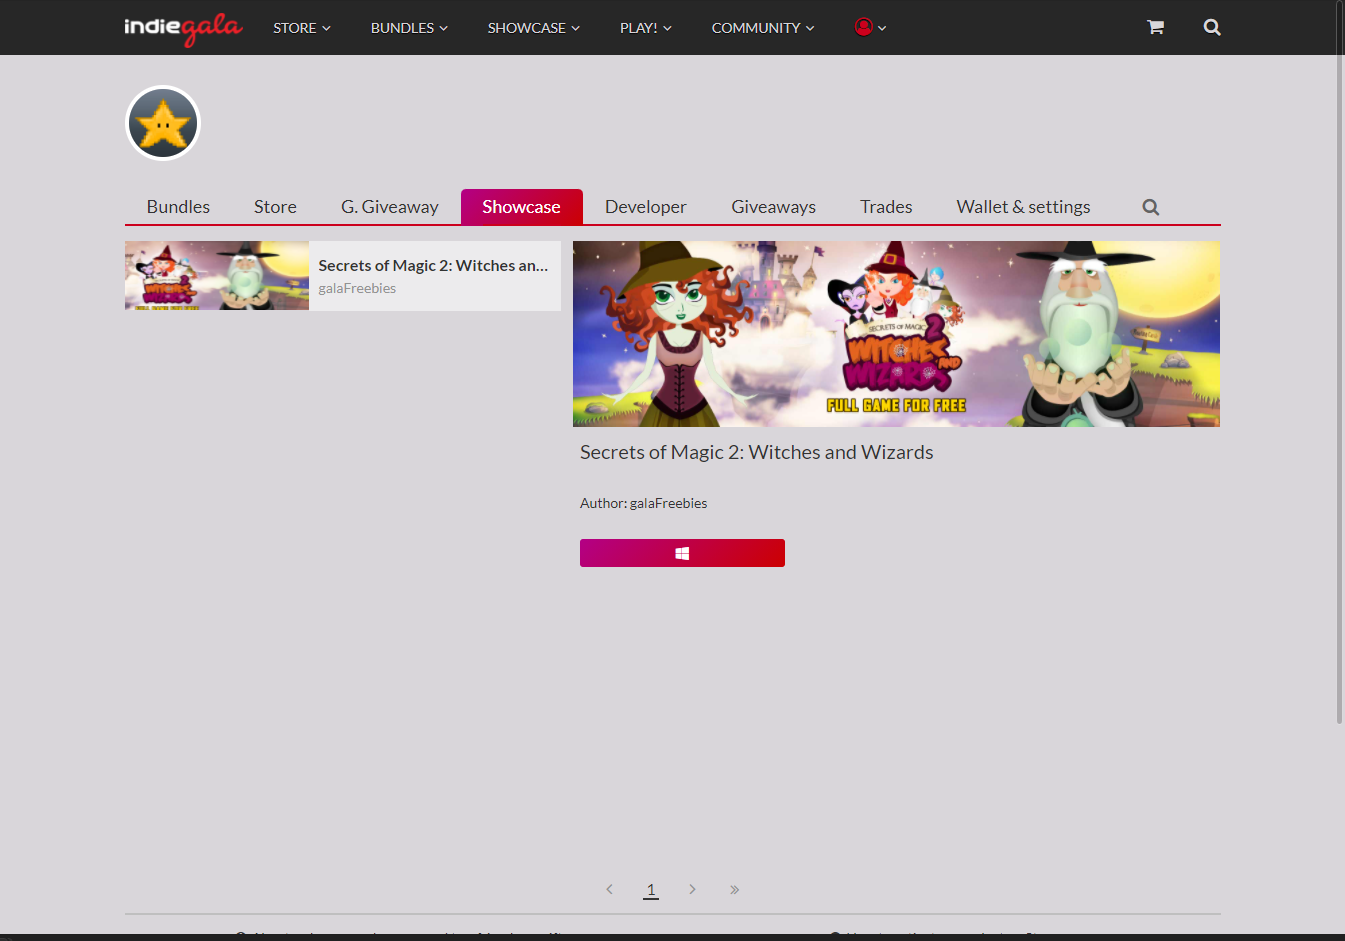Image resolution: width=1345 pixels, height=941 pixels.
Task: Open the Wallet & settings tab
Action: tap(1023, 207)
